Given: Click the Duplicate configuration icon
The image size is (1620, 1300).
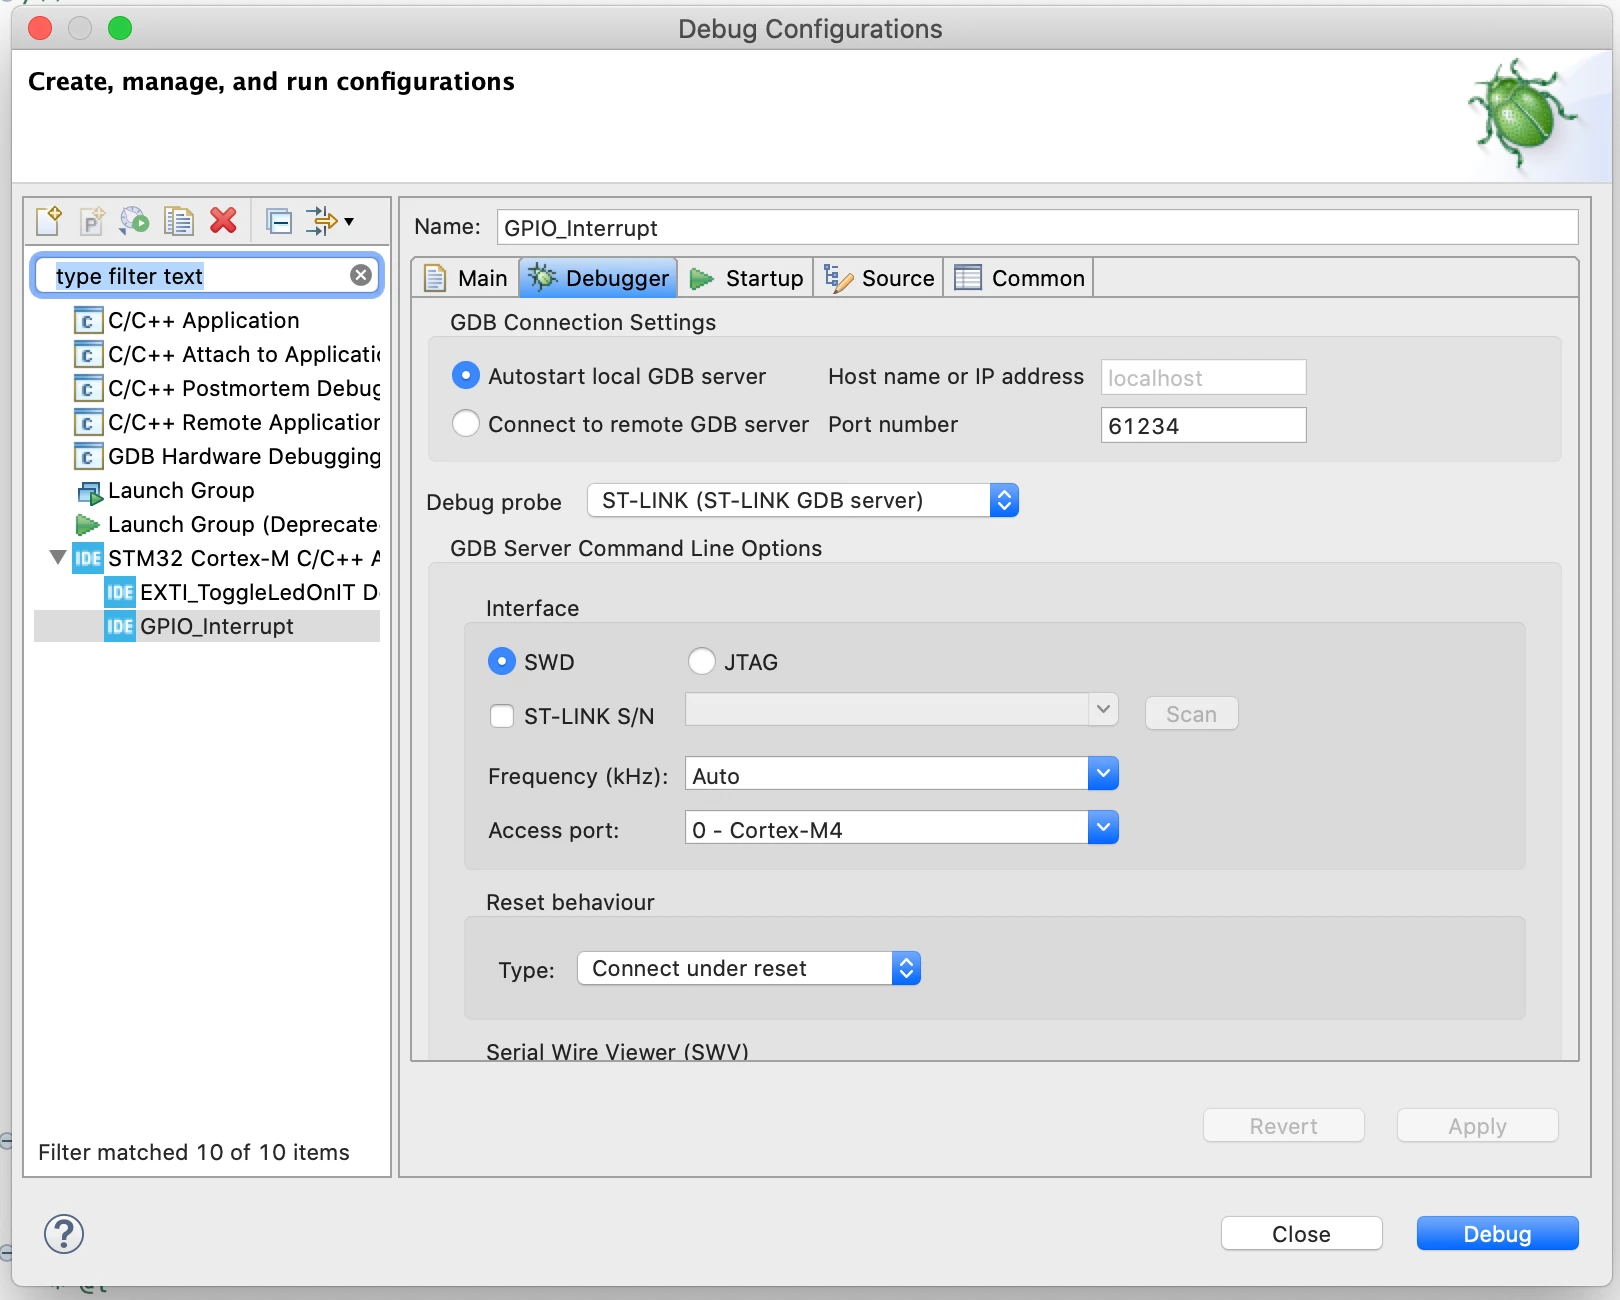Looking at the screenshot, I should click(179, 220).
